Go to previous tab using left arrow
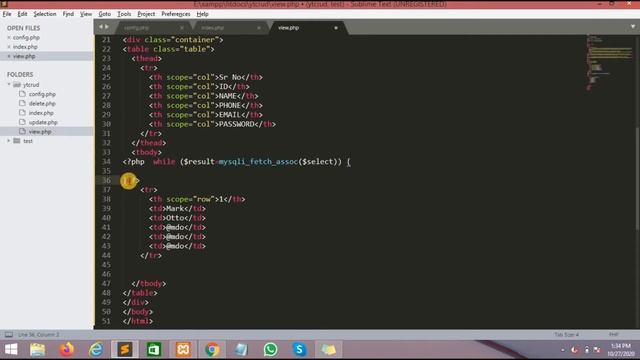Screen dimensions: 640x360 100,27
